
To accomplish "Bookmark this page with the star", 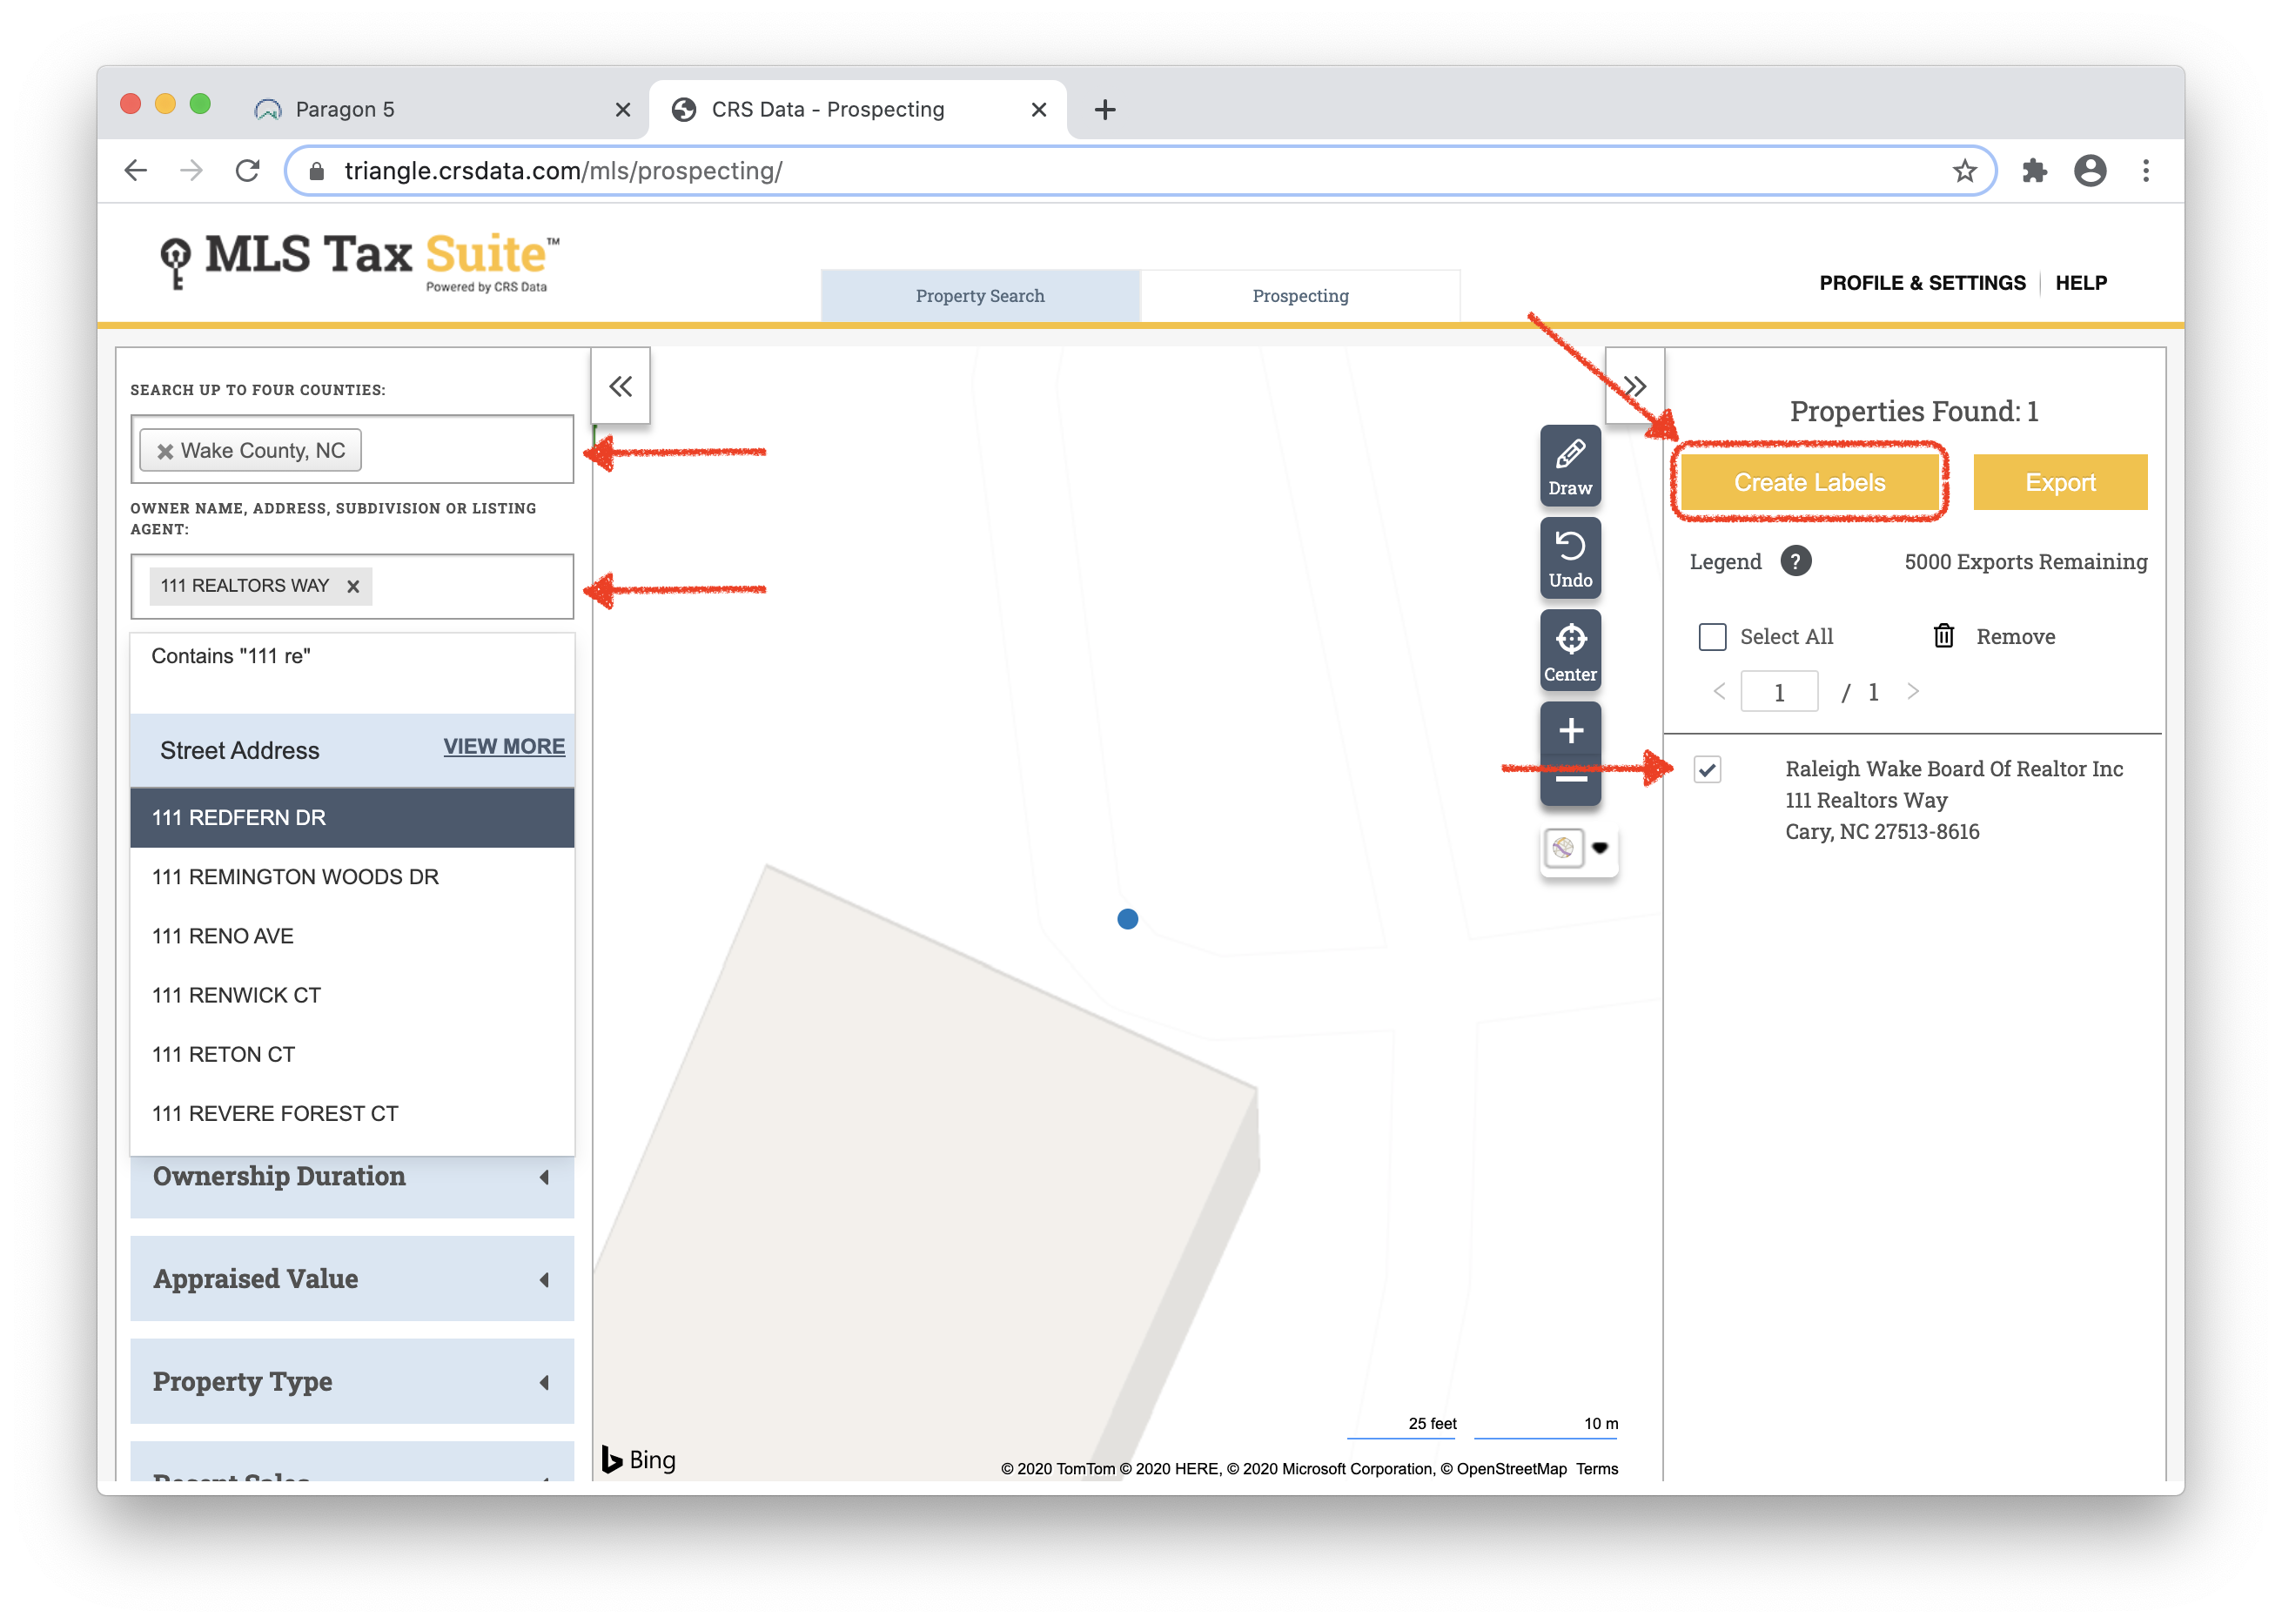I will [1964, 171].
